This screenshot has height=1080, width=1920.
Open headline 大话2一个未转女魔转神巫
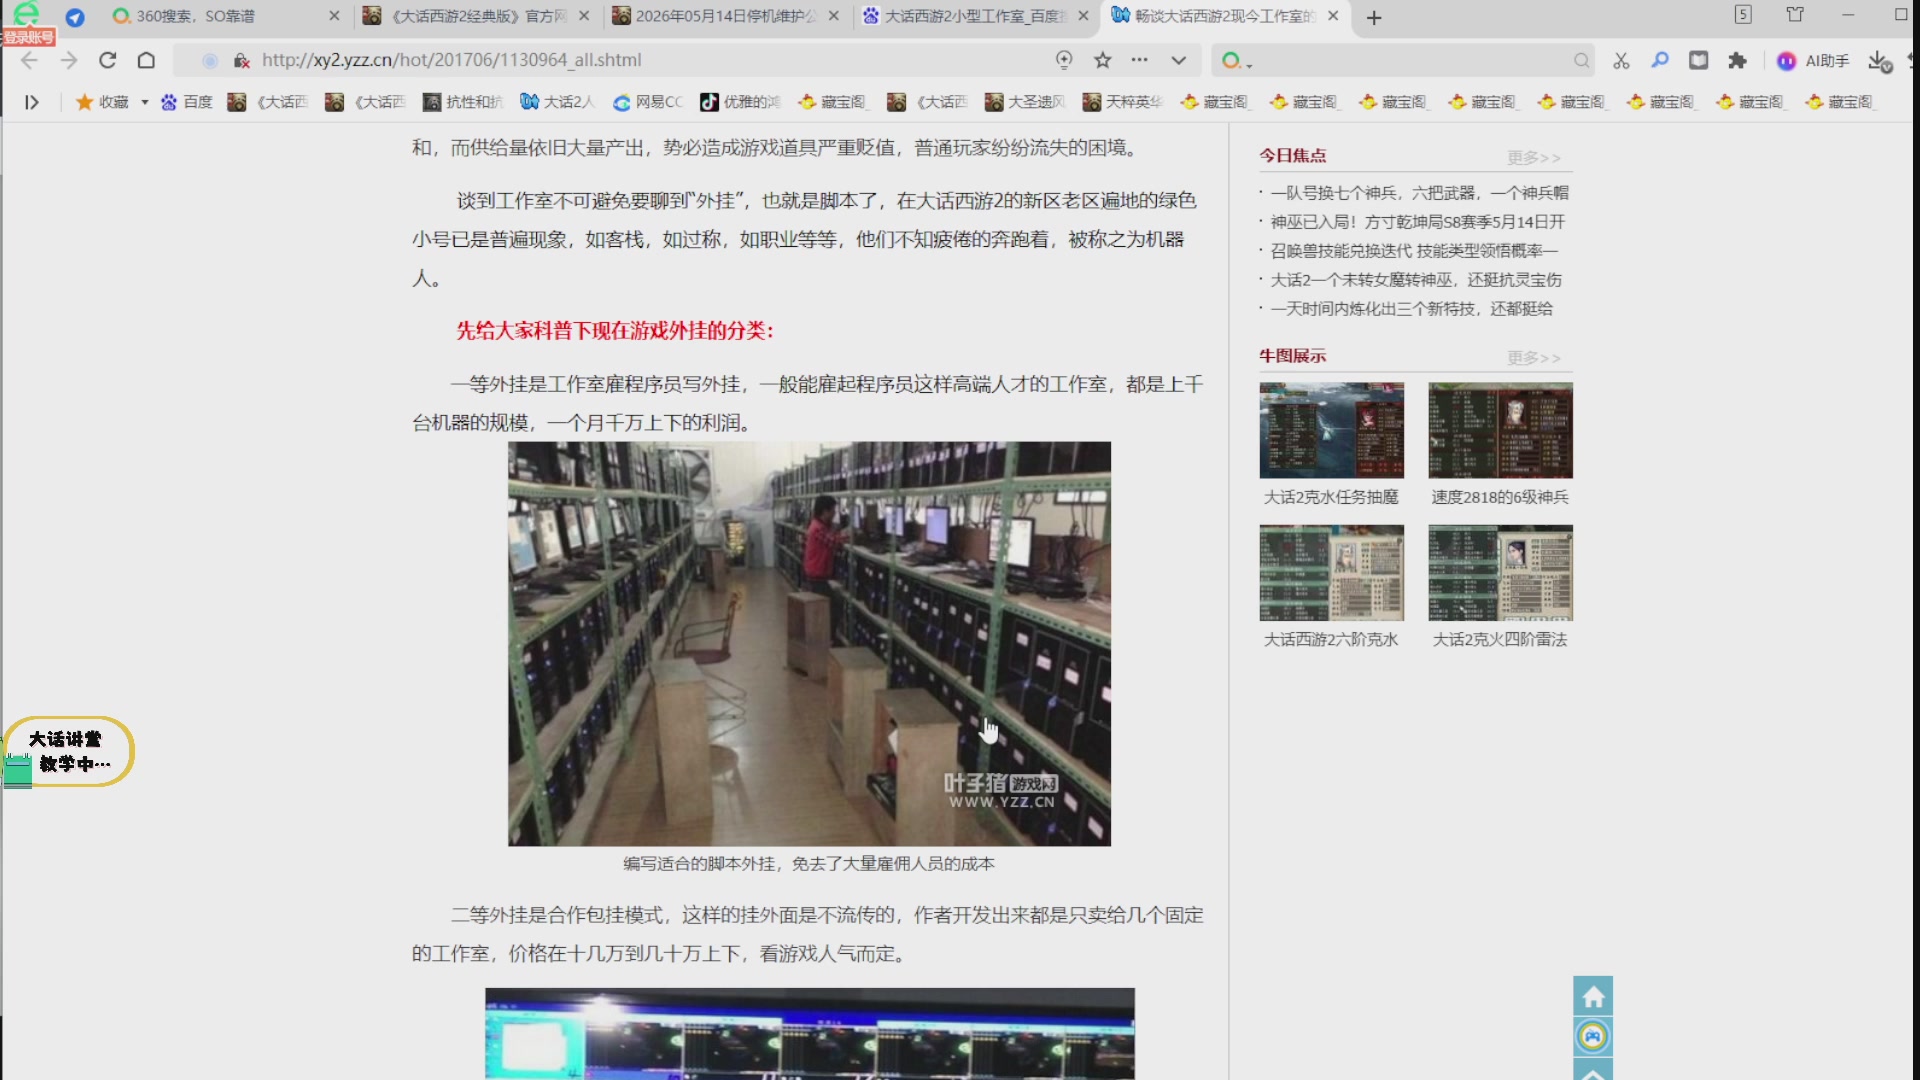(x=1416, y=280)
